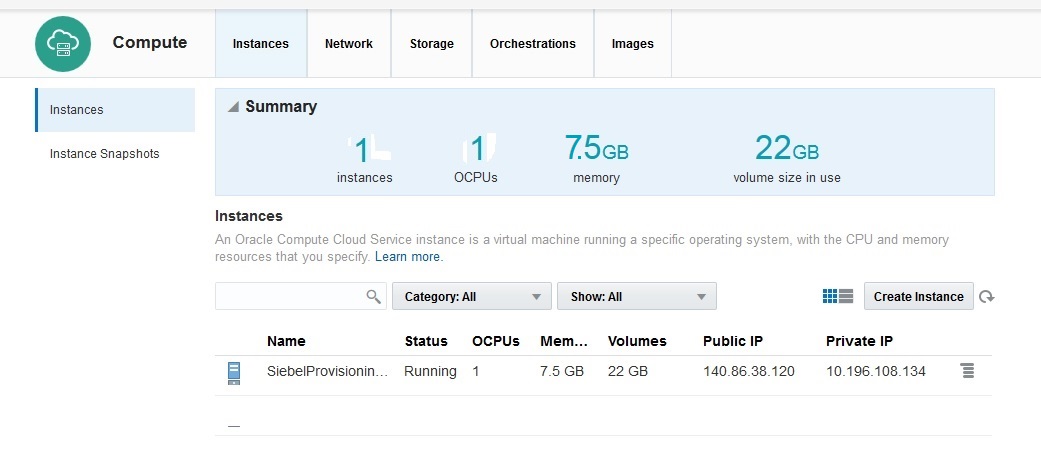Image resolution: width=1041 pixels, height=462 pixels.
Task: Click the private IP 10.196.108.134
Action: [x=876, y=371]
